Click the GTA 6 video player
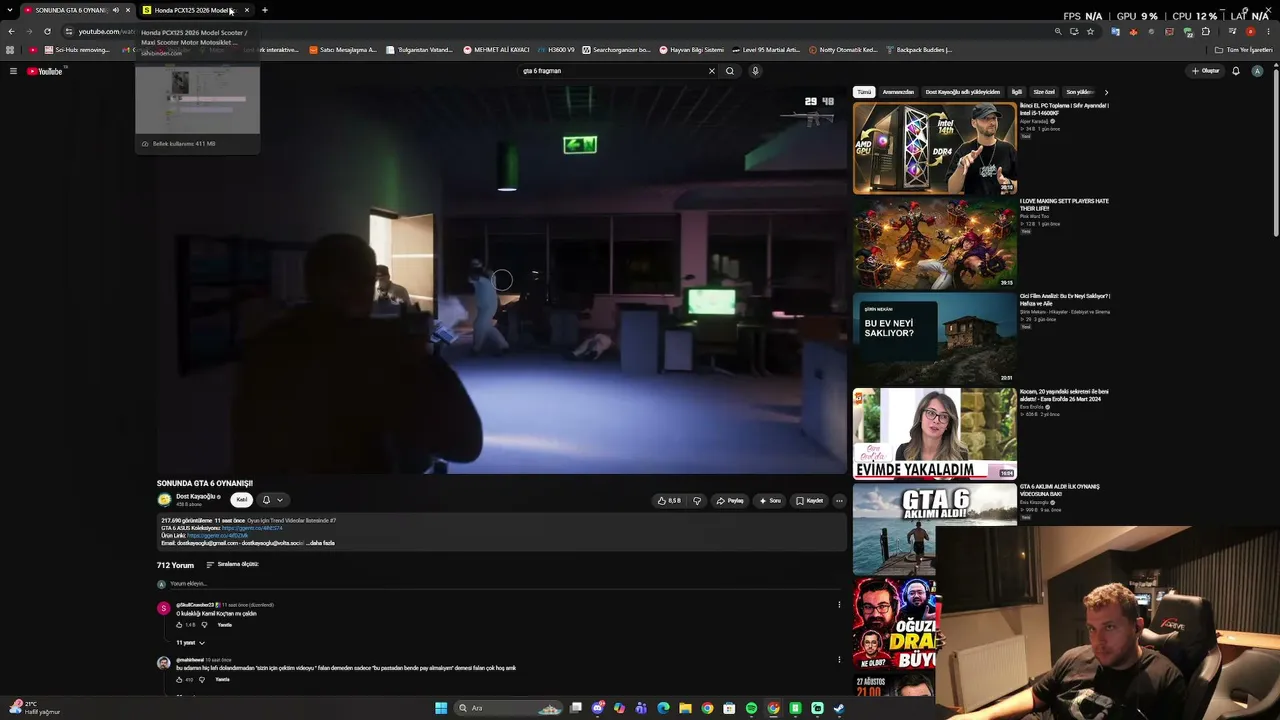 click(x=502, y=280)
